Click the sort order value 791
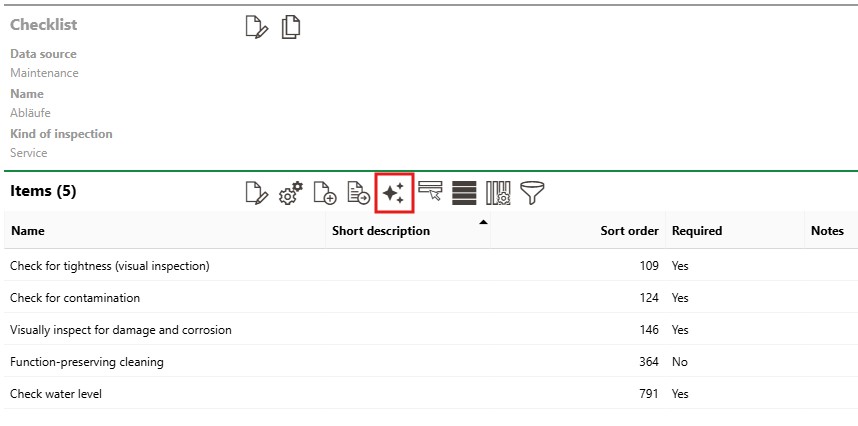The width and height of the screenshot is (858, 426). 649,394
